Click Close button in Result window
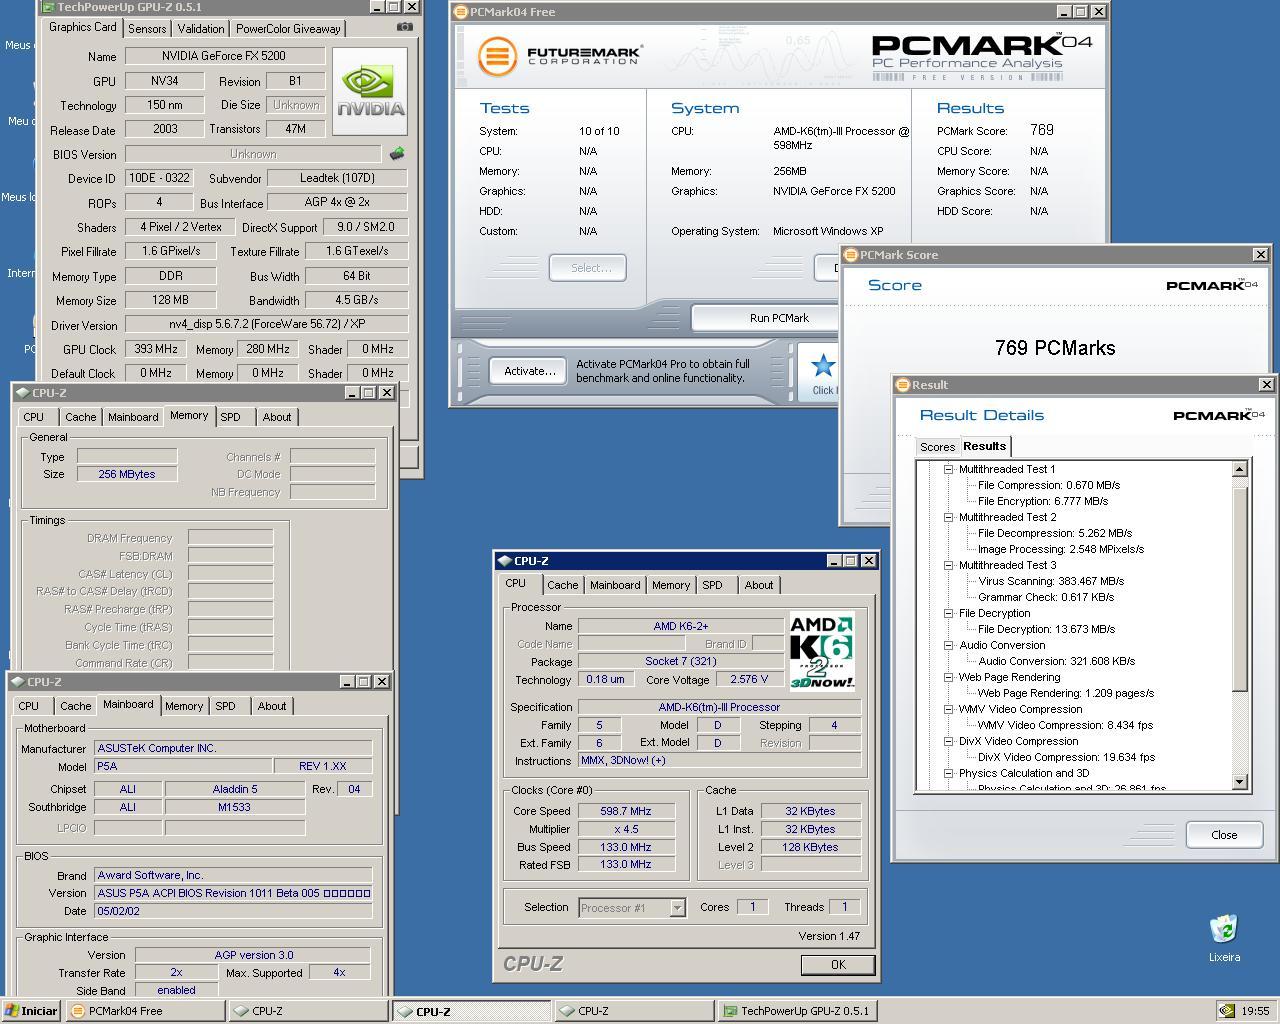The width and height of the screenshot is (1280, 1024). click(x=1224, y=835)
